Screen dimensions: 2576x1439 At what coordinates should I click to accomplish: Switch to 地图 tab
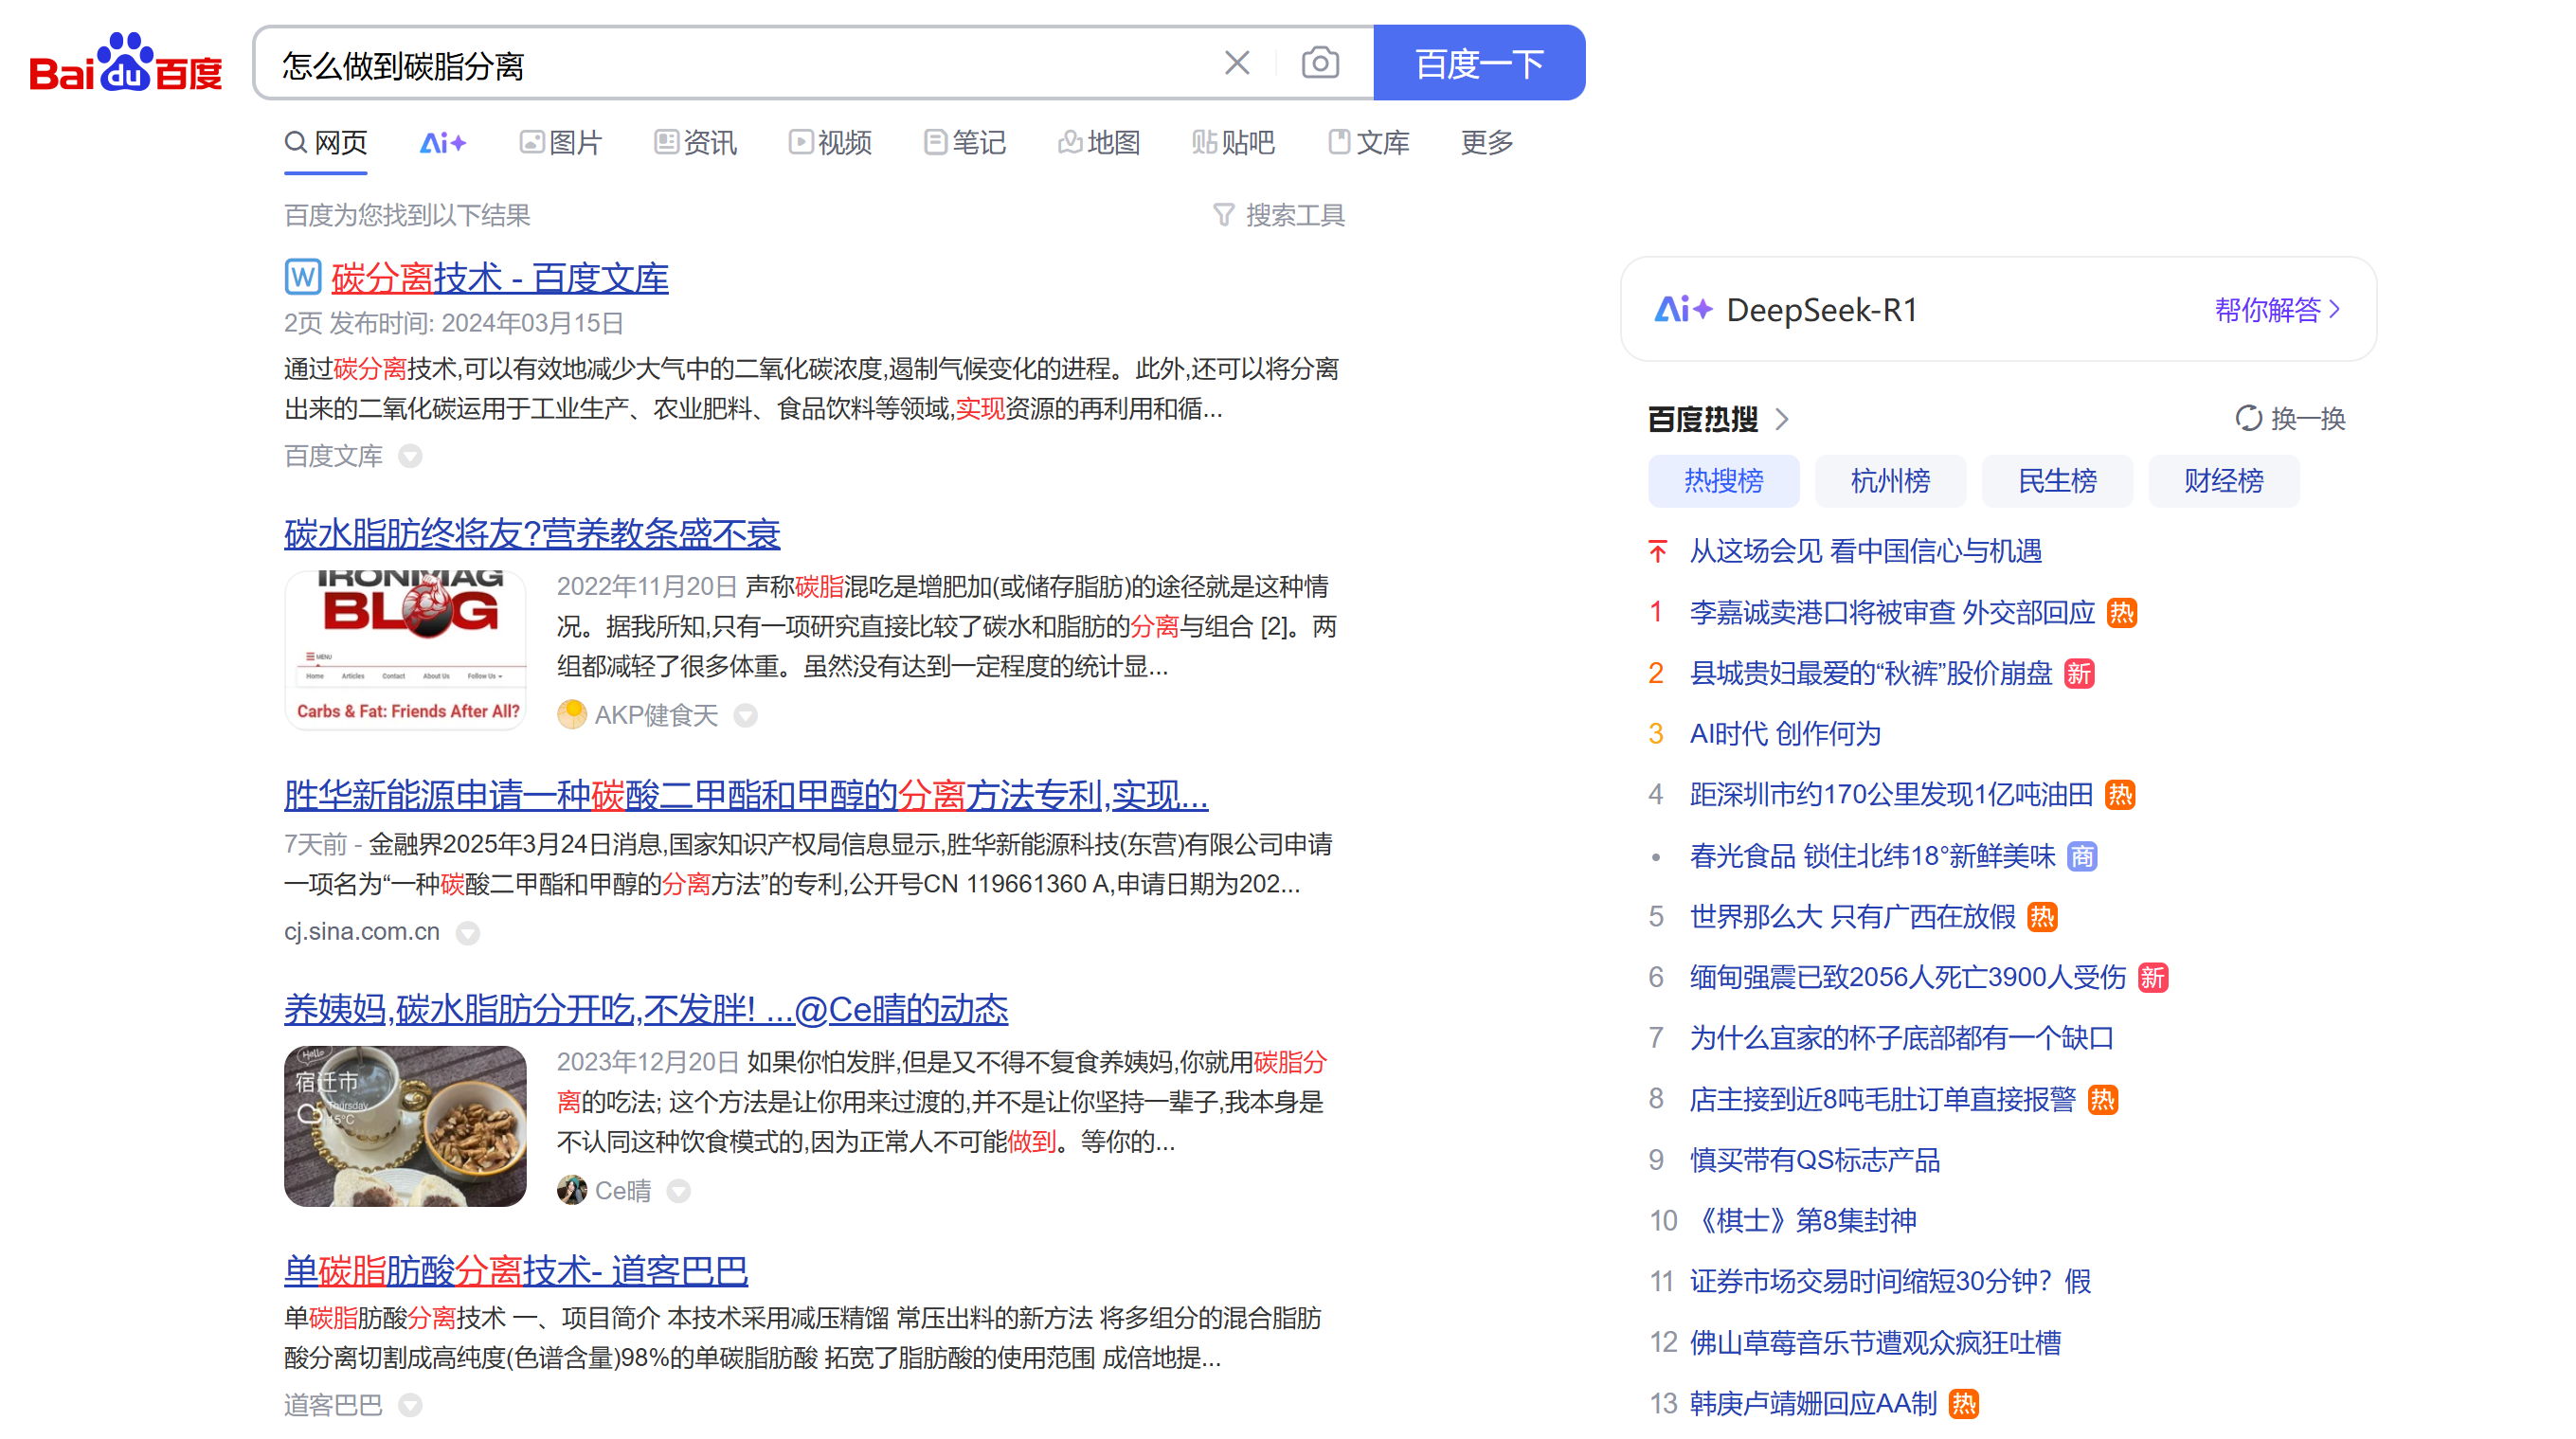[x=1099, y=143]
